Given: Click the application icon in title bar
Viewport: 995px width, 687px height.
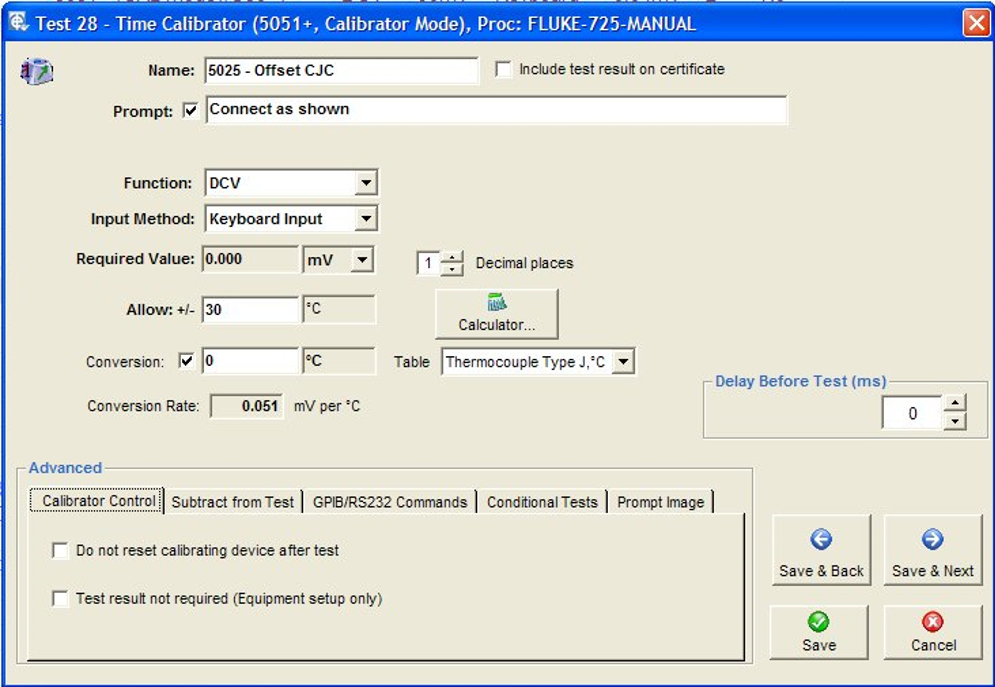Looking at the screenshot, I should (18, 22).
